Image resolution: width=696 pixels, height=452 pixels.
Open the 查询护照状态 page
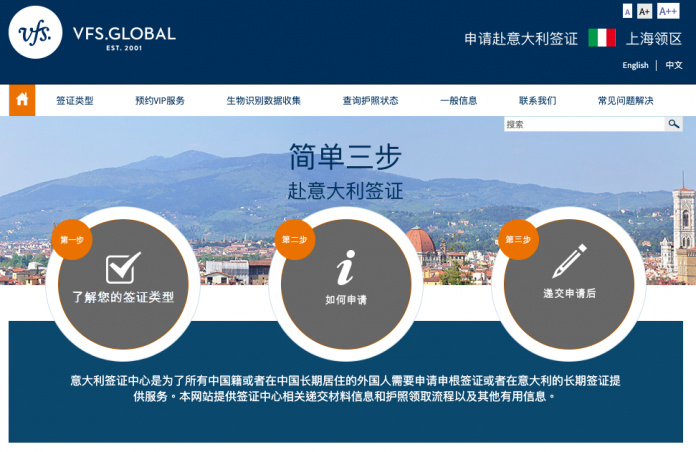(x=370, y=101)
